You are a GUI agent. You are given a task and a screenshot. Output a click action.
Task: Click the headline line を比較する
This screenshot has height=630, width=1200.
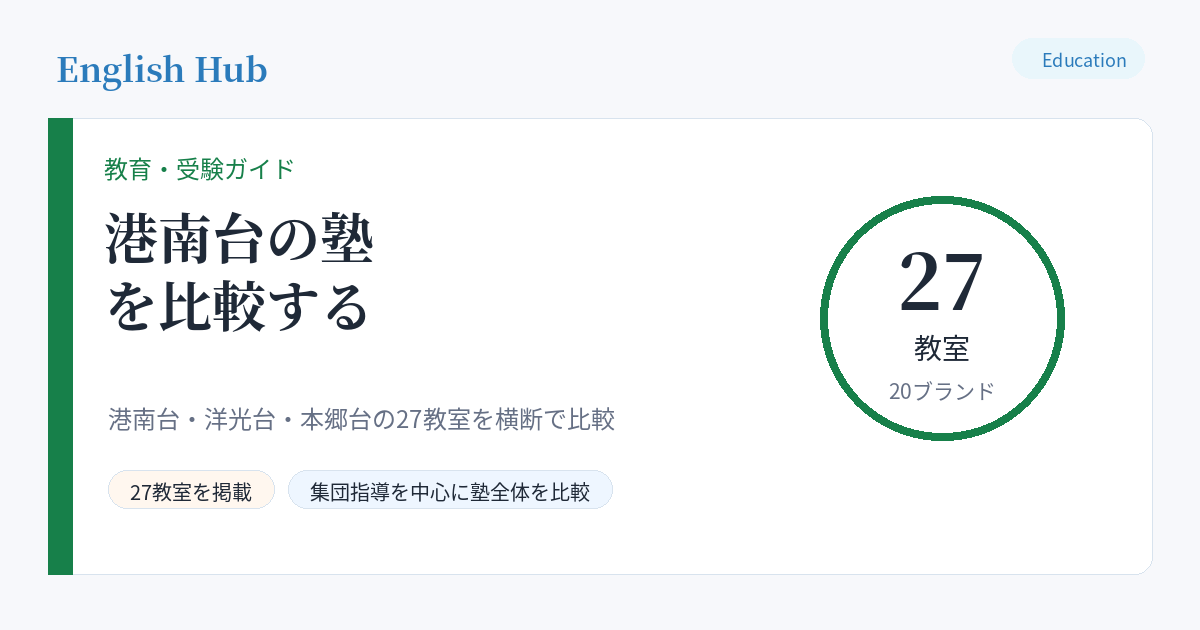(238, 308)
